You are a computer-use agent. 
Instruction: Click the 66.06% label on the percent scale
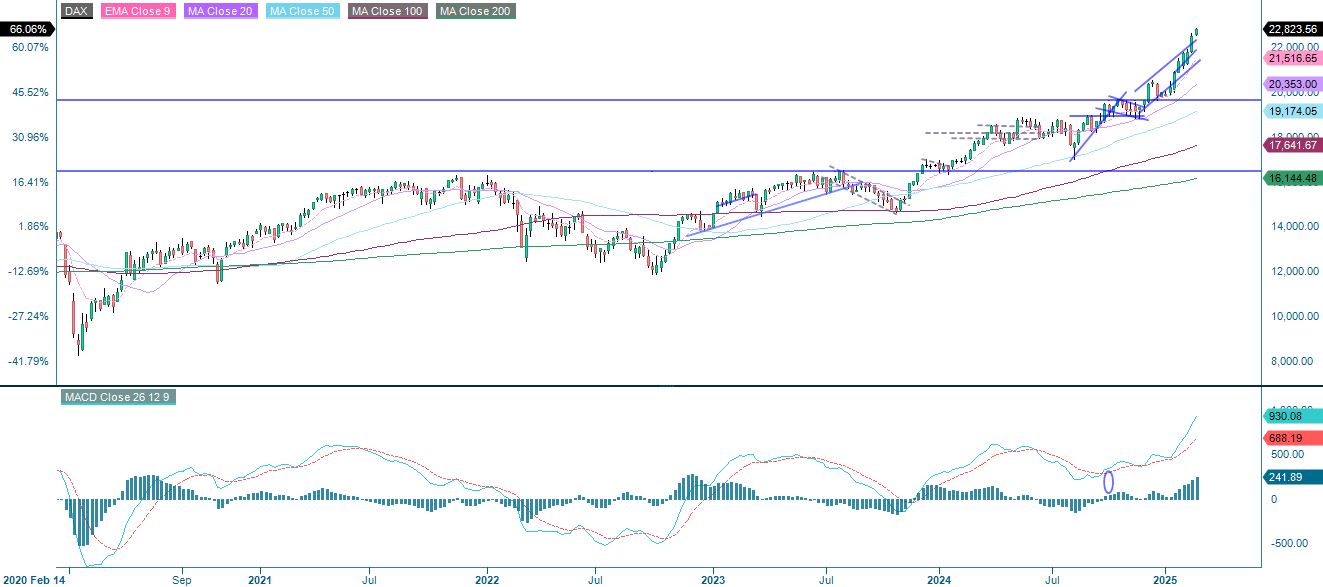29,29
